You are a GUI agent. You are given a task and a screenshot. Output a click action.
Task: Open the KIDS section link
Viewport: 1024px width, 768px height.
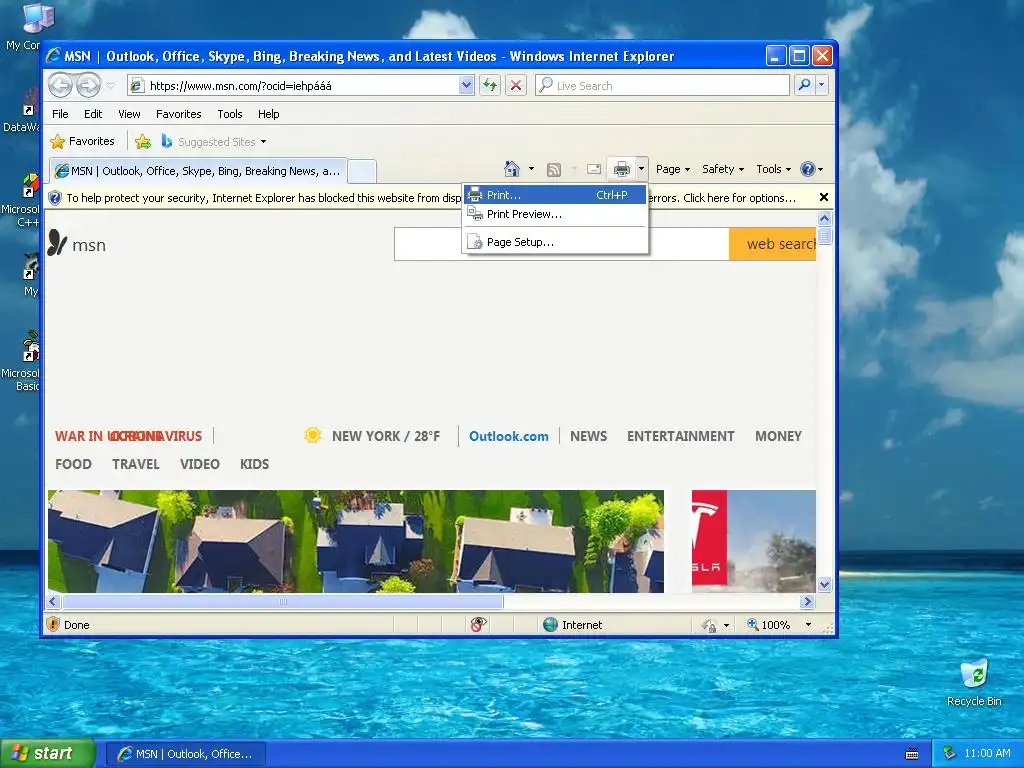[x=254, y=464]
